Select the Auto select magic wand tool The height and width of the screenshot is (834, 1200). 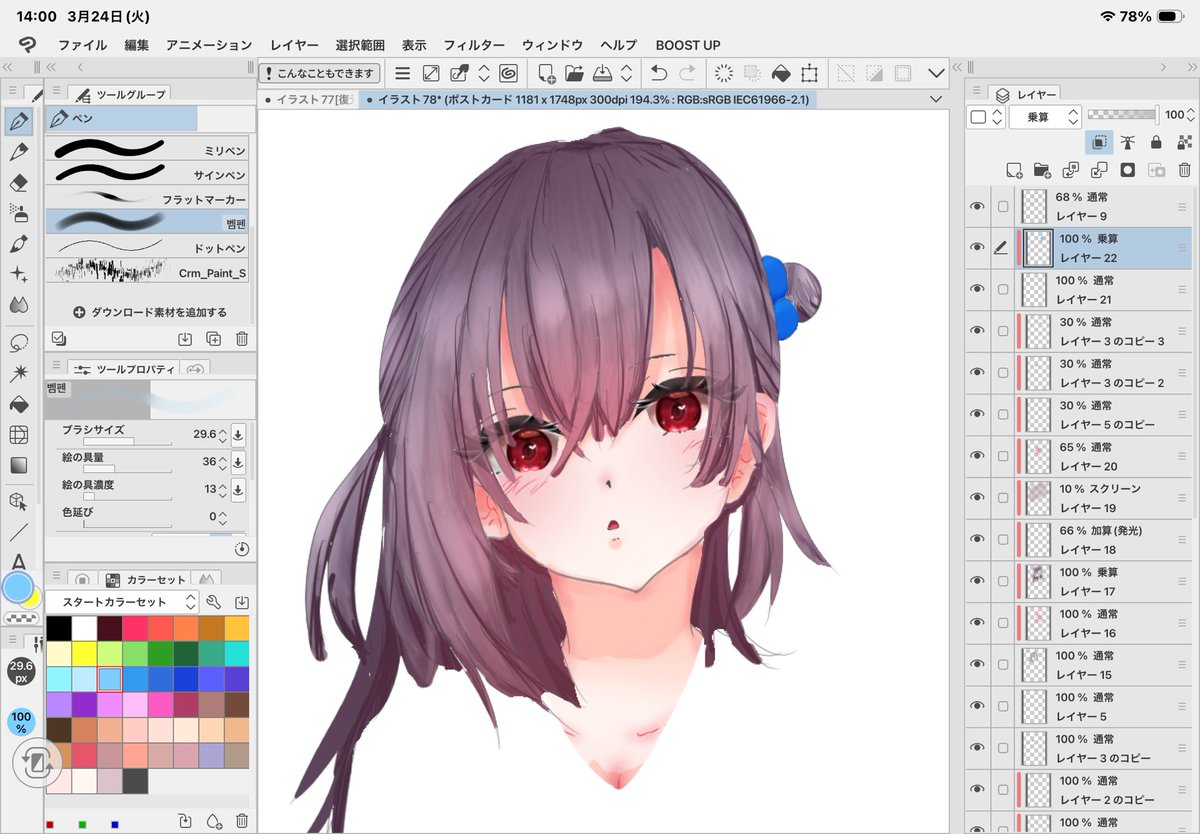pos(18,373)
